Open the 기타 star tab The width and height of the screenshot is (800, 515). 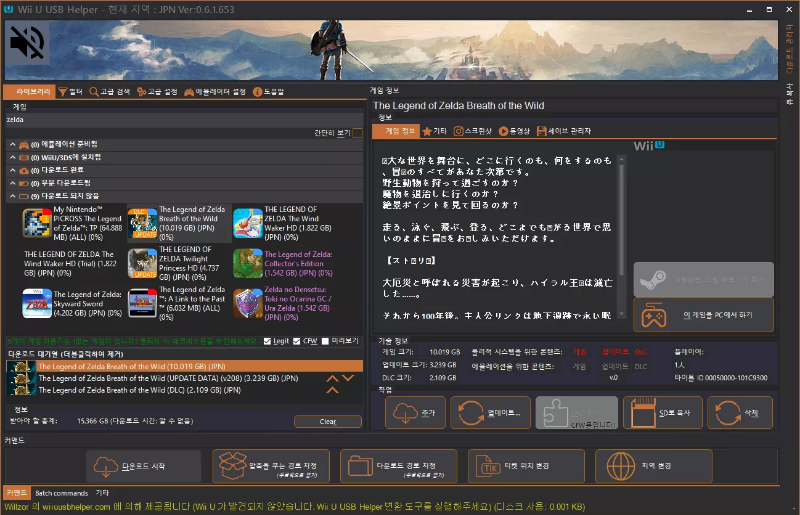click(435, 131)
